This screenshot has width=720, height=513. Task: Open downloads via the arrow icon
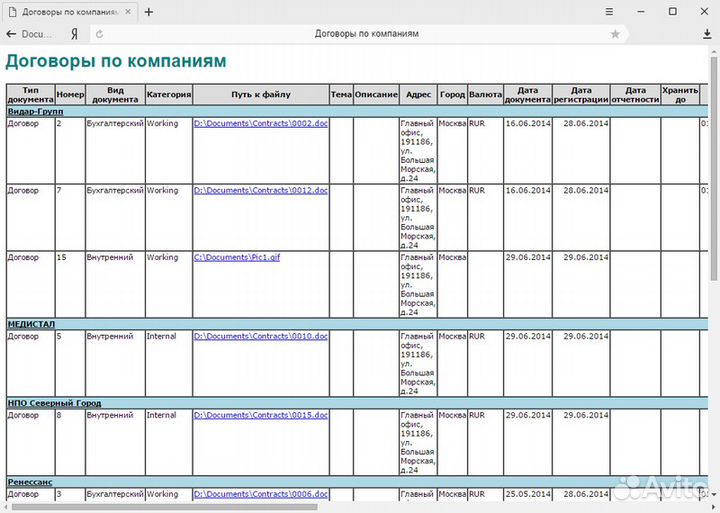tap(707, 33)
